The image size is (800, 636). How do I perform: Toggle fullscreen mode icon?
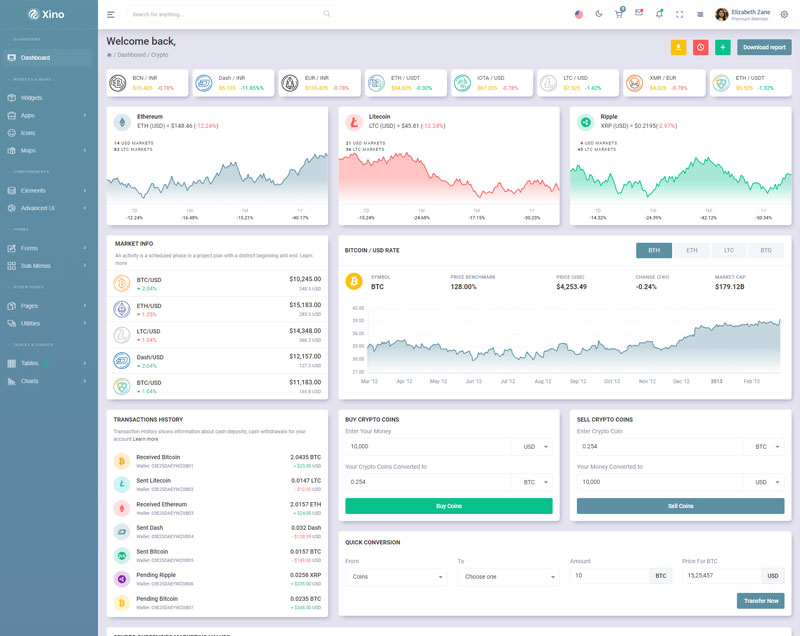click(x=680, y=14)
